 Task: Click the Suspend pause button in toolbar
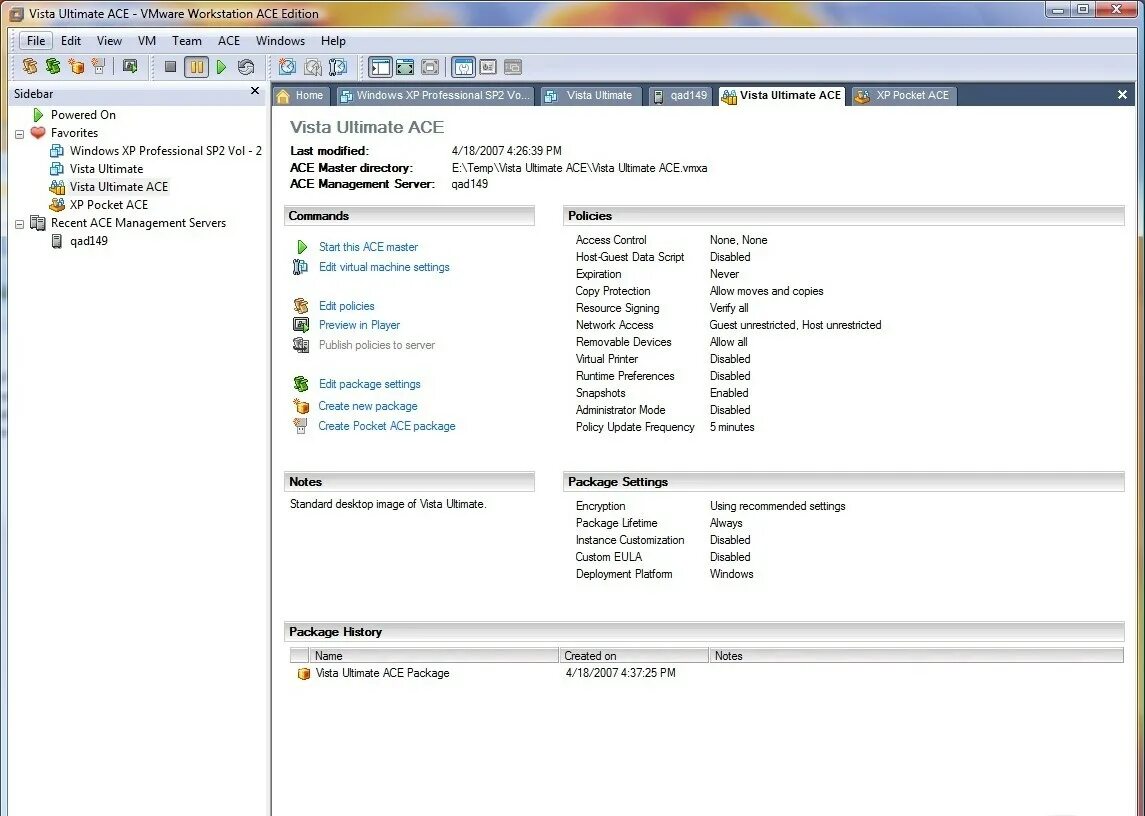(196, 67)
